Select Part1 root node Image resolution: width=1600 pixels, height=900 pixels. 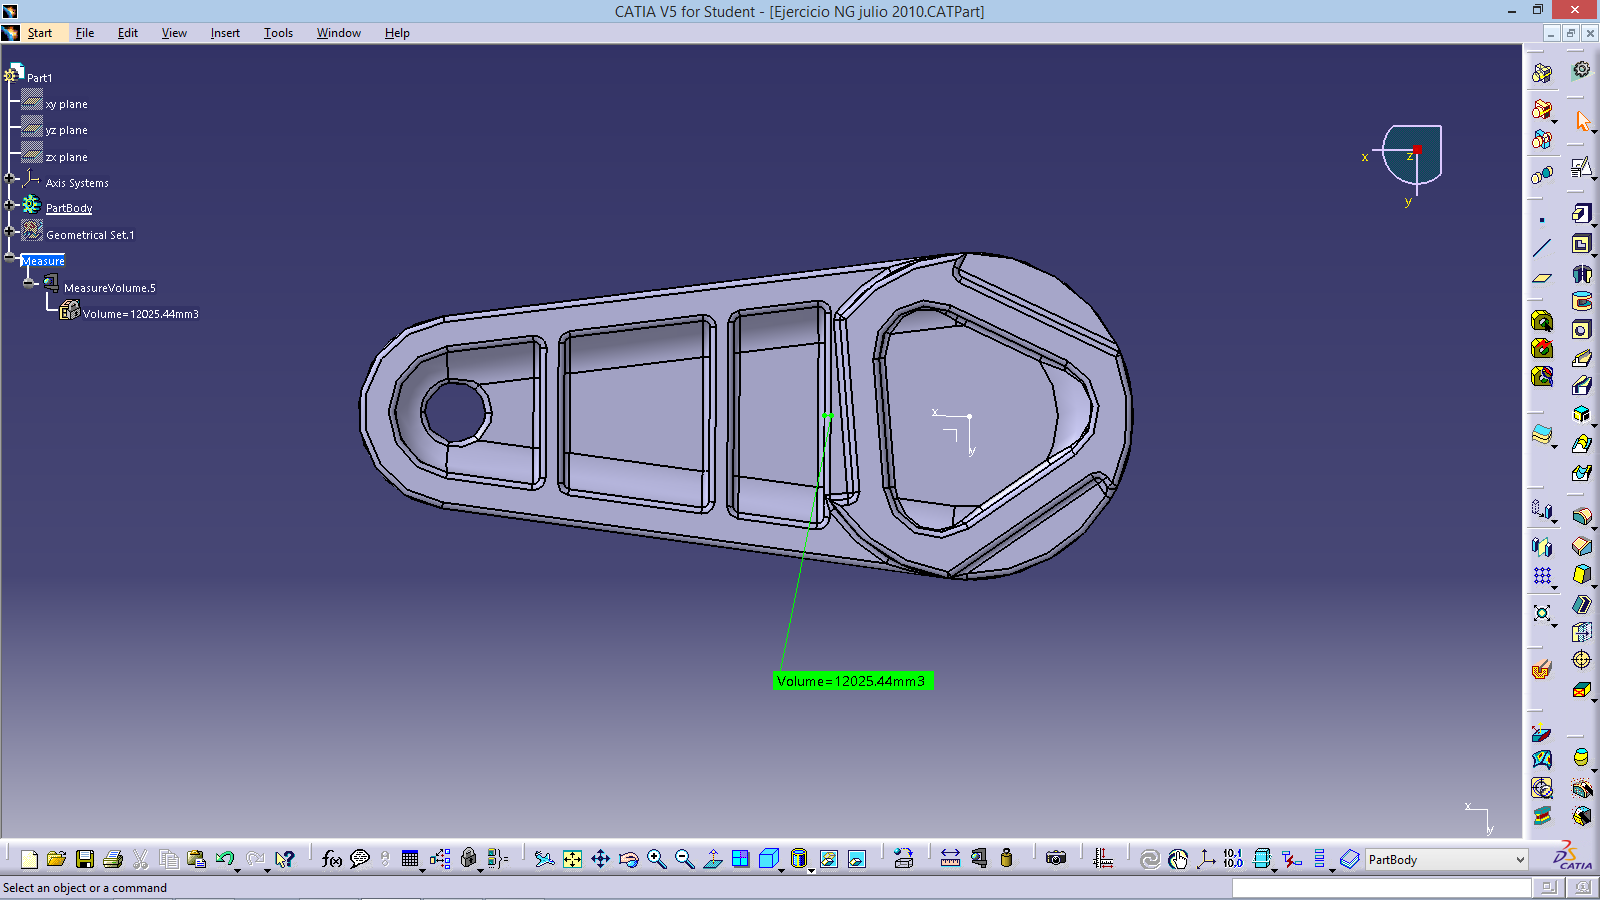coord(39,78)
